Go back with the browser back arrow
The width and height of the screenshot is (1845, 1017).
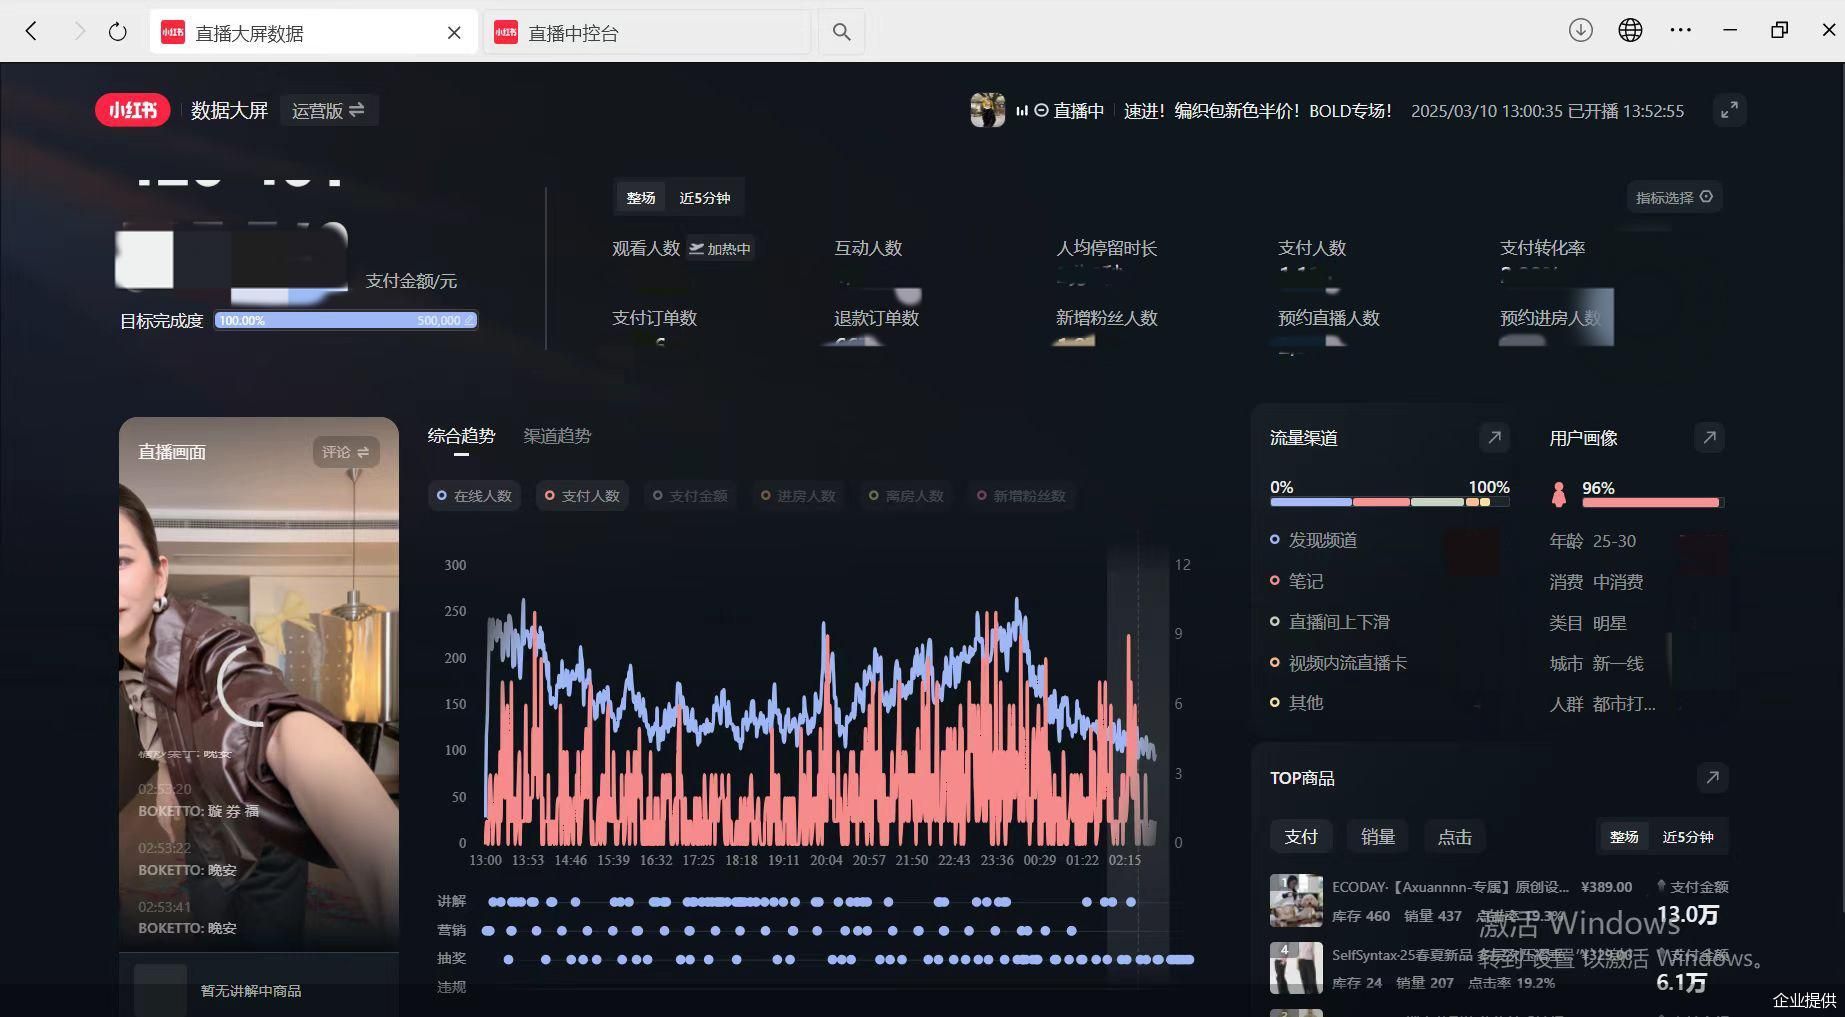pos(31,31)
